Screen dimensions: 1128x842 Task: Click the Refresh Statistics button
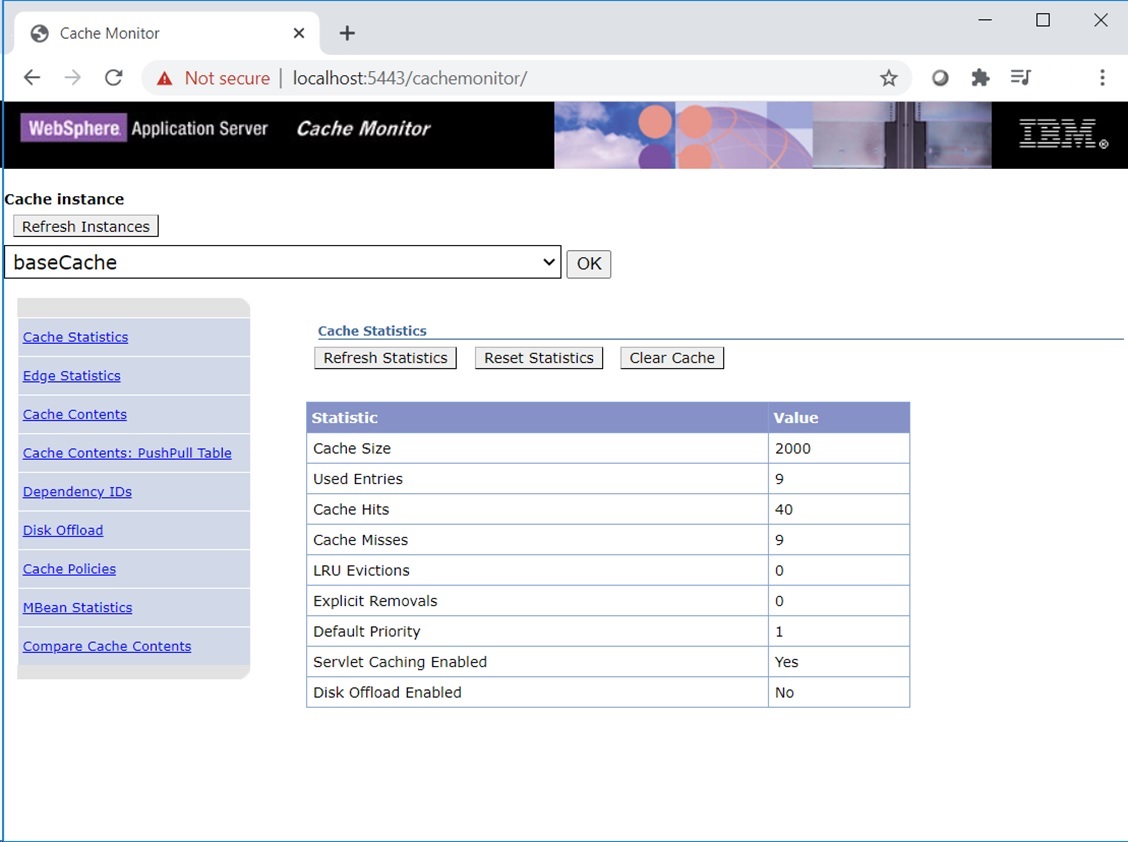click(x=385, y=358)
